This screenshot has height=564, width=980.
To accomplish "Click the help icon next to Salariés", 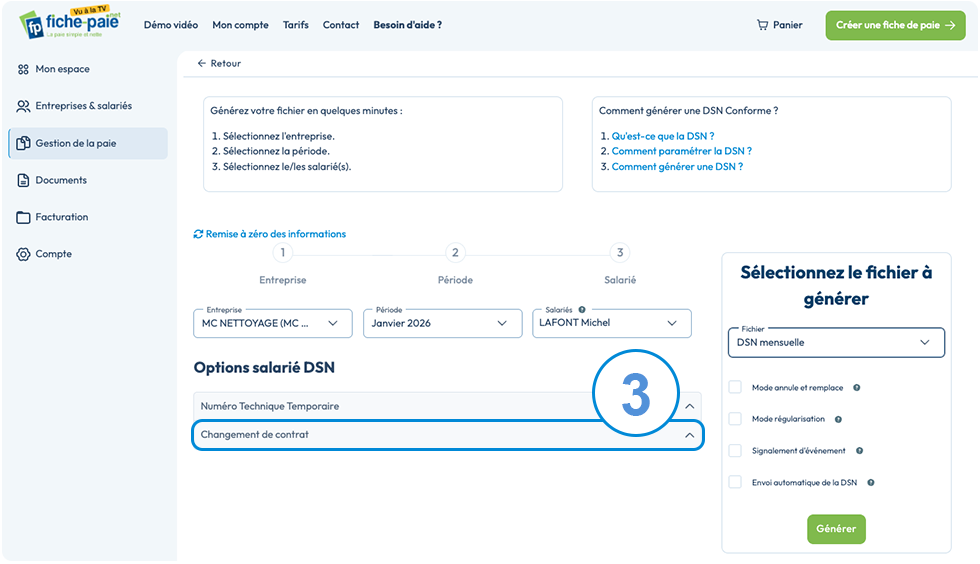I will (582, 310).
